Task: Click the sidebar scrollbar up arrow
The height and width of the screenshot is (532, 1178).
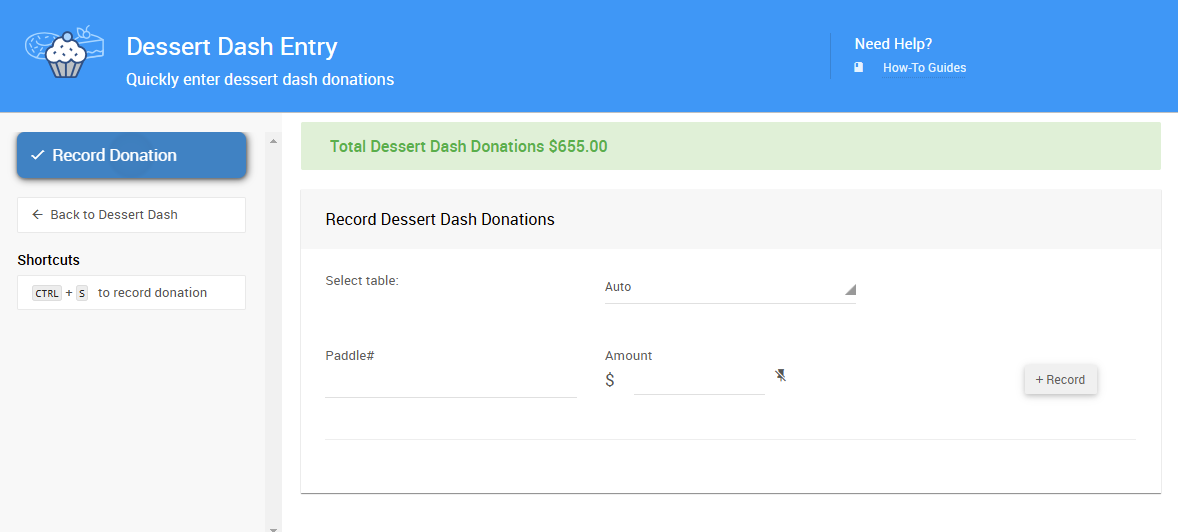Action: (273, 141)
